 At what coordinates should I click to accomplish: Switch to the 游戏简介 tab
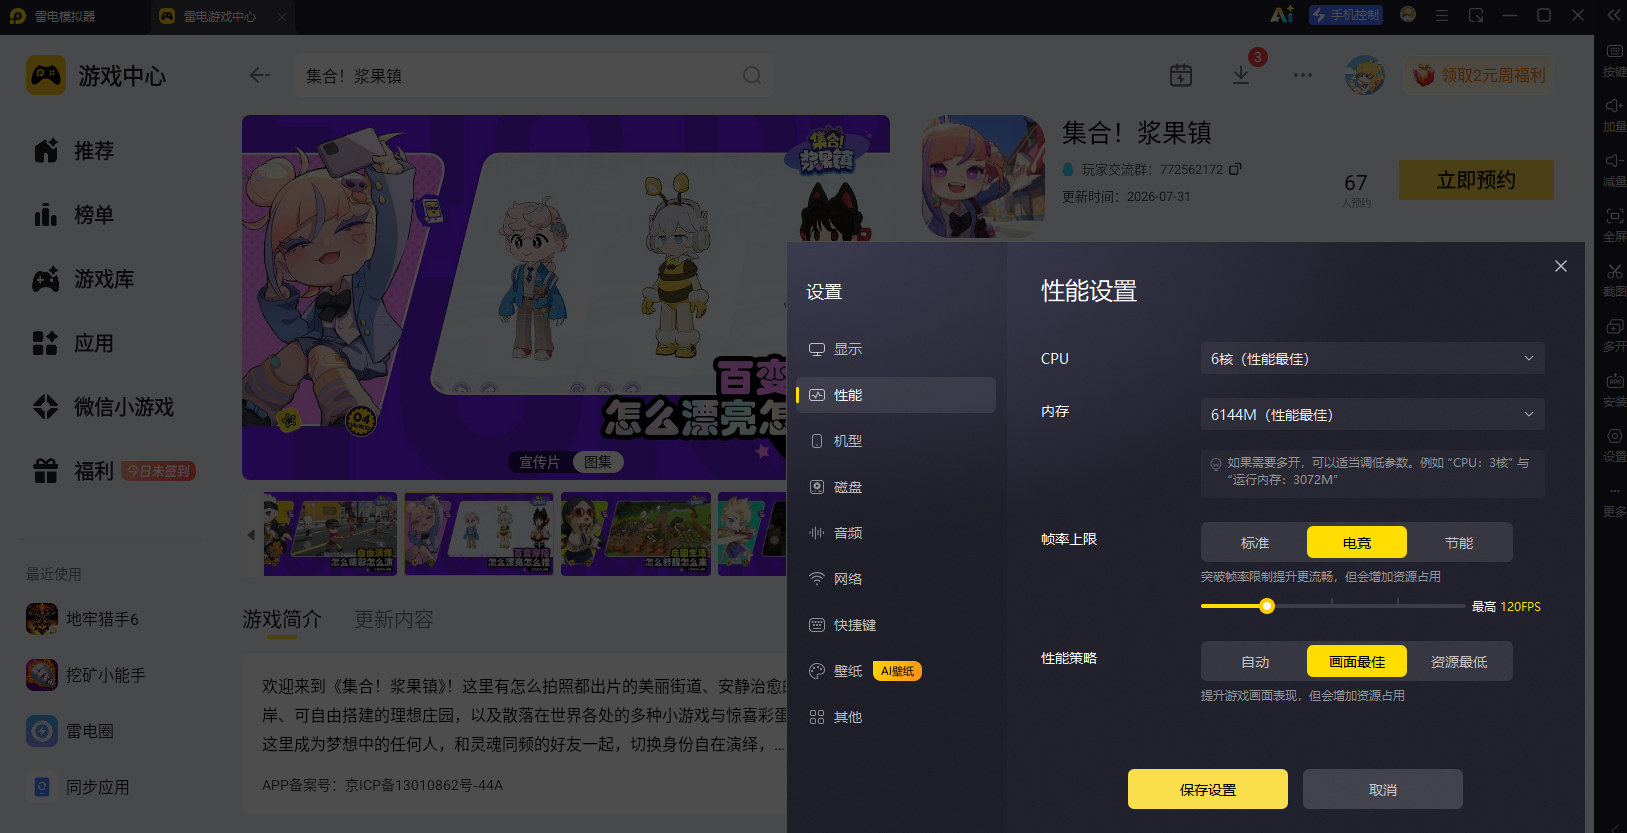(x=282, y=620)
